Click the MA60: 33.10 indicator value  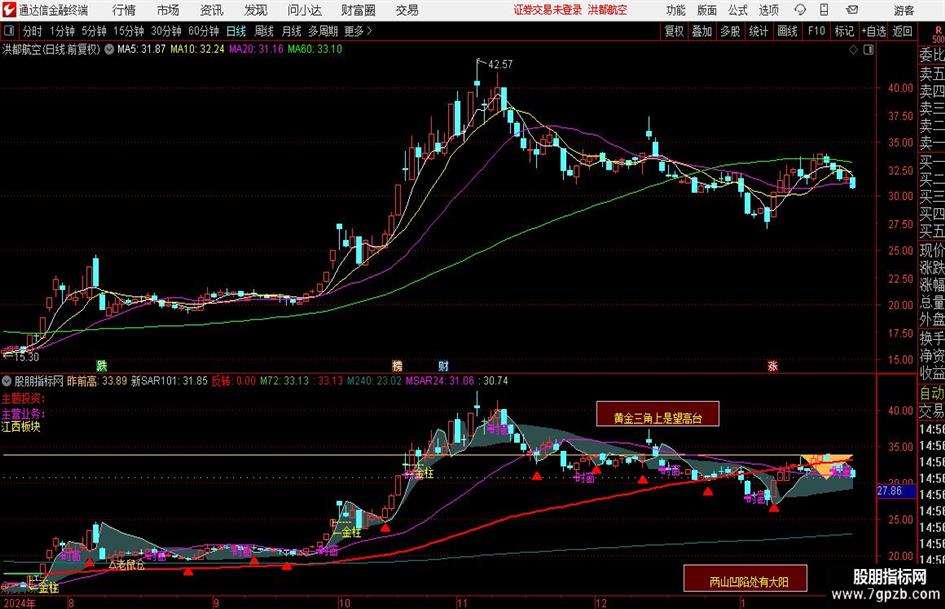[315, 49]
